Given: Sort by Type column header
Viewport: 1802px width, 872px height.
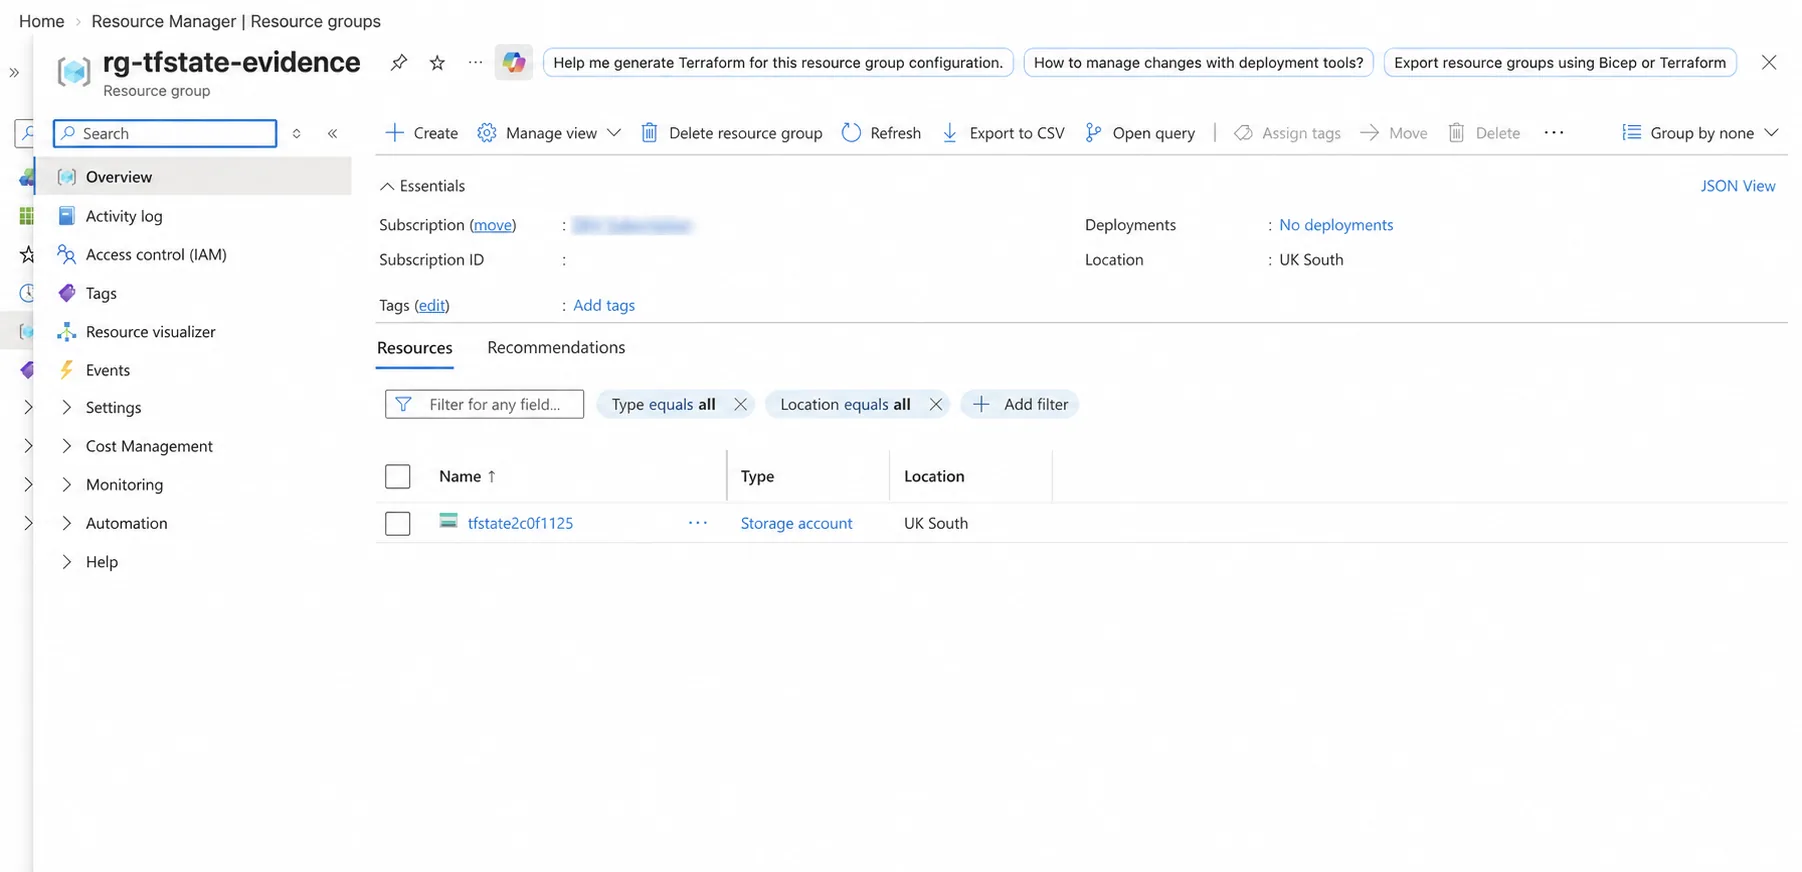Looking at the screenshot, I should coord(757,476).
